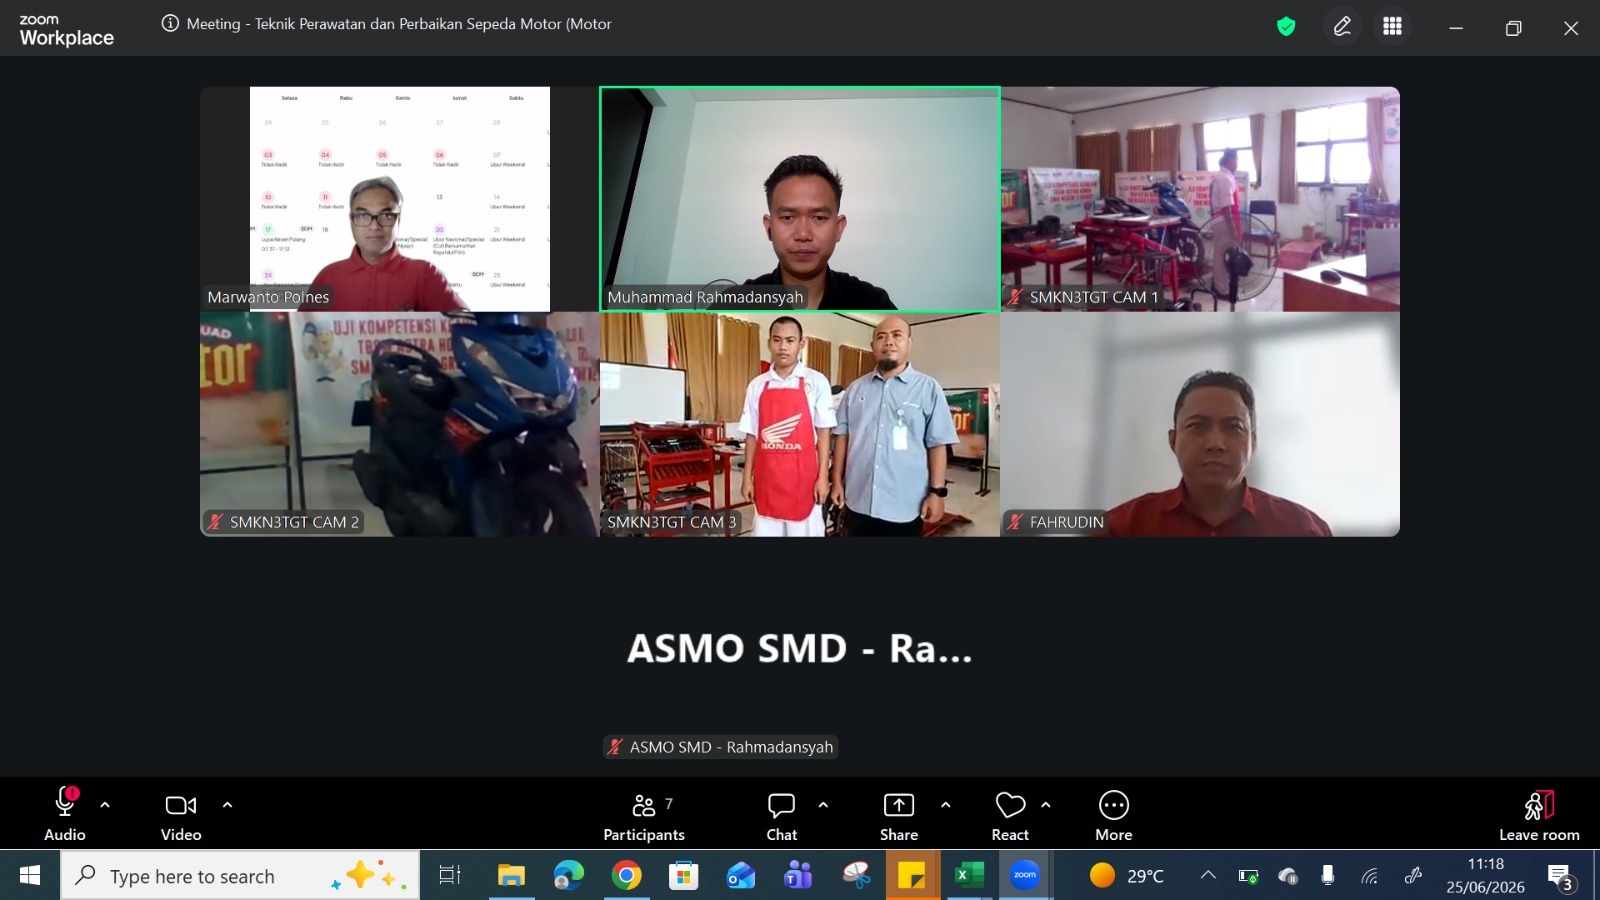Click the ASMO SMD - Rahmadansyah name label

721,747
